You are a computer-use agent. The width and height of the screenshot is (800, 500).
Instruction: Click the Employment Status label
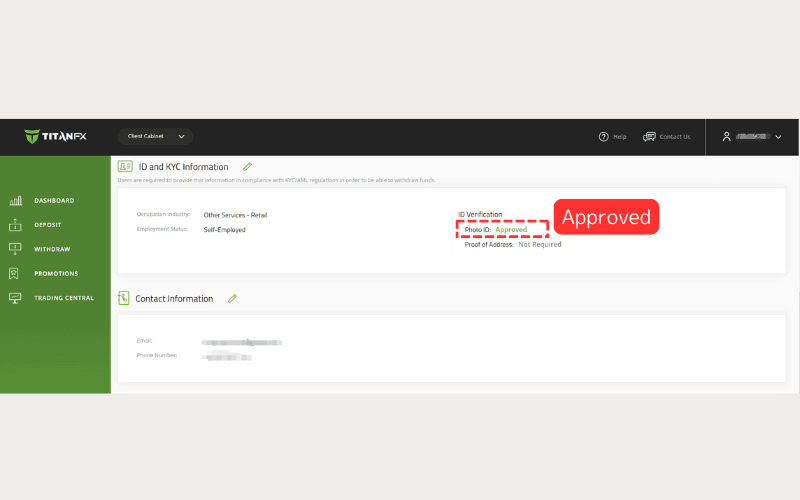coord(162,229)
